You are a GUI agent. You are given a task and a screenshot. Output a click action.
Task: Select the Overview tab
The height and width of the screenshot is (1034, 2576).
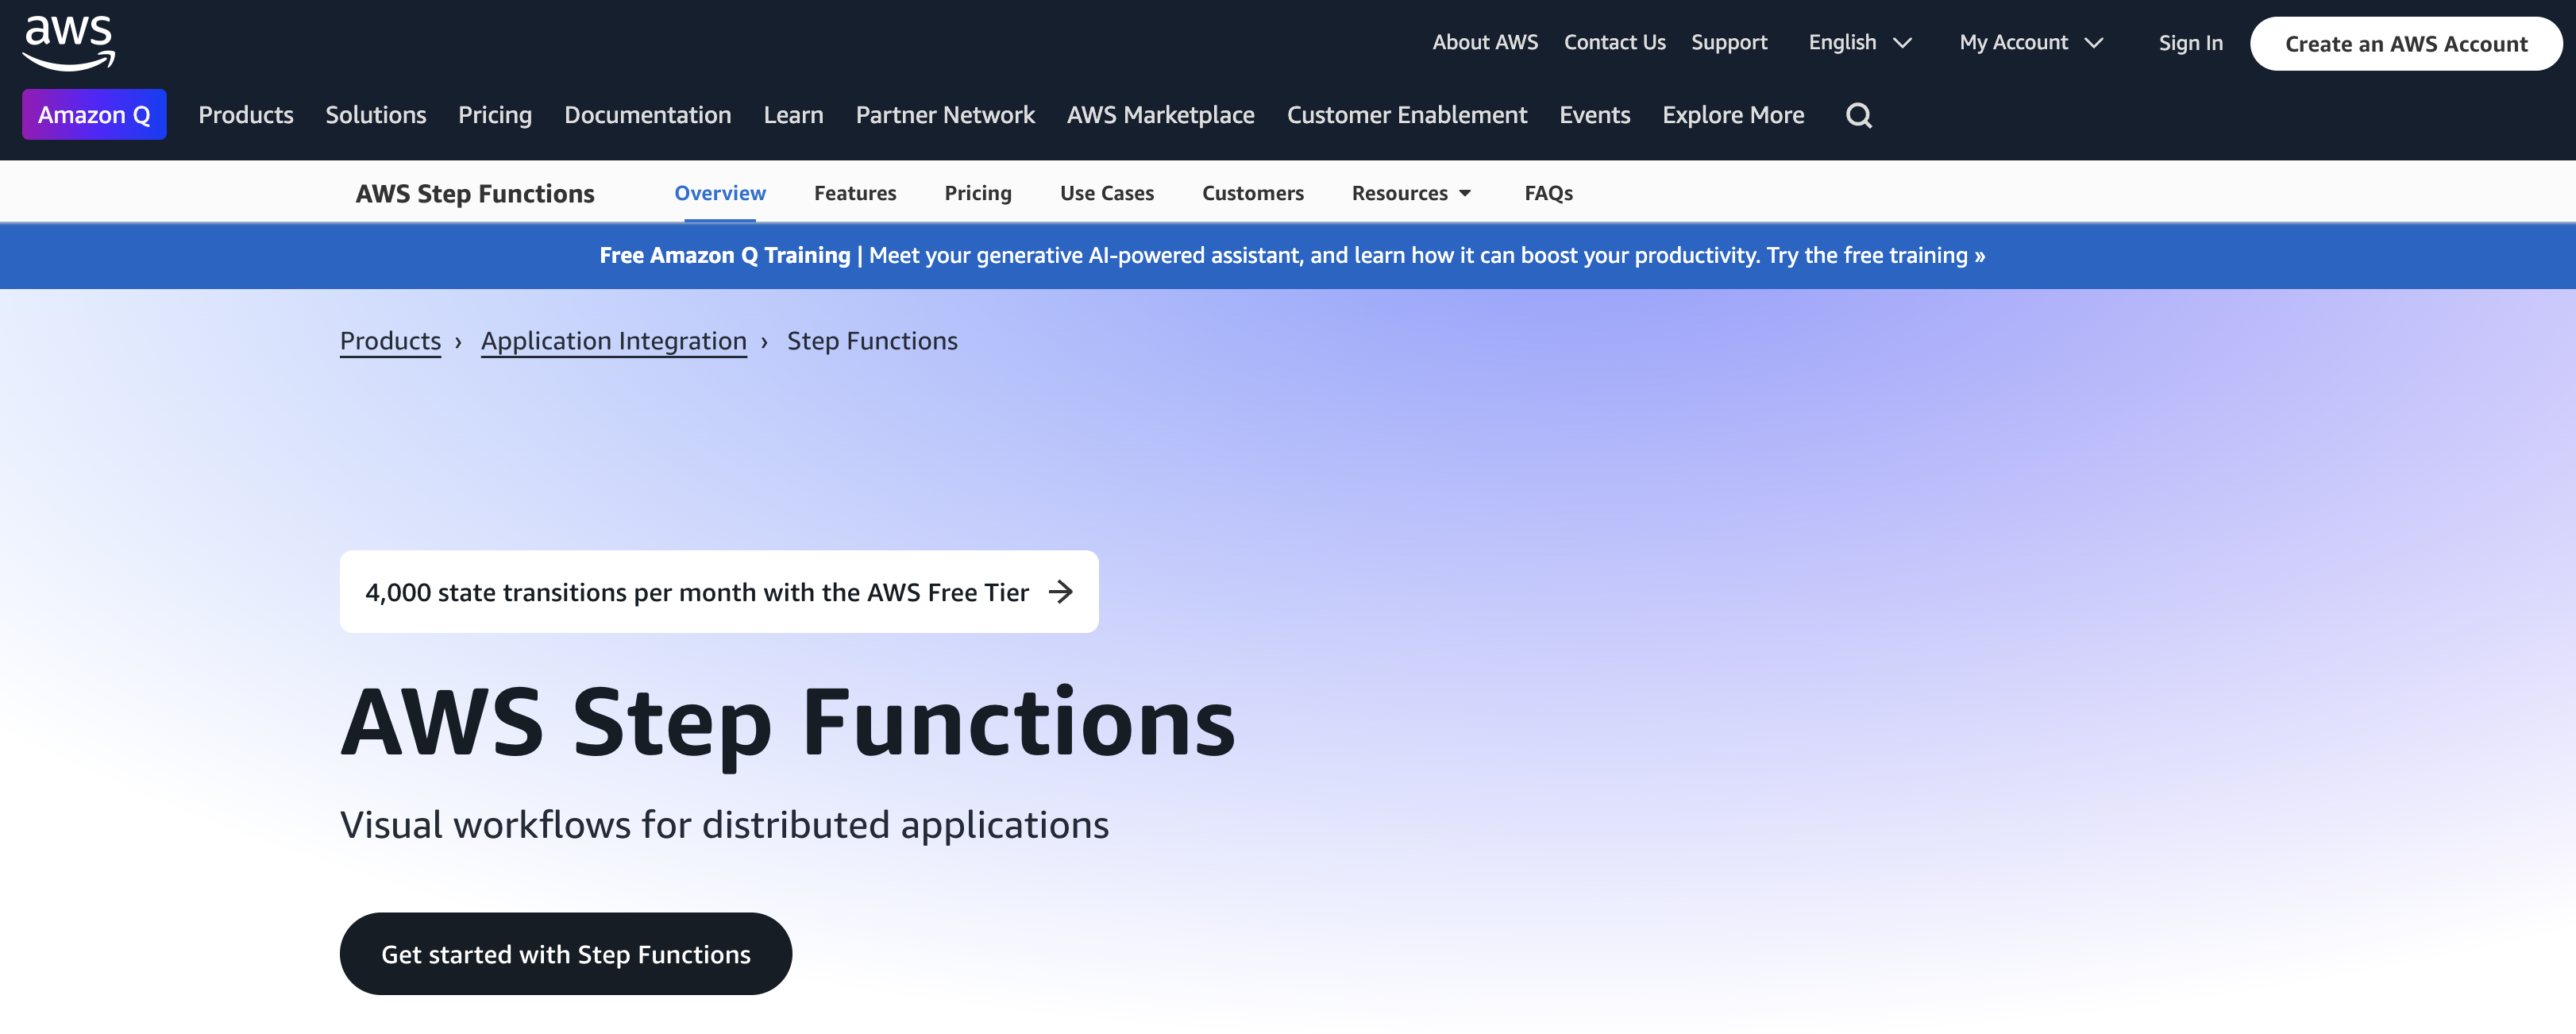click(x=720, y=193)
